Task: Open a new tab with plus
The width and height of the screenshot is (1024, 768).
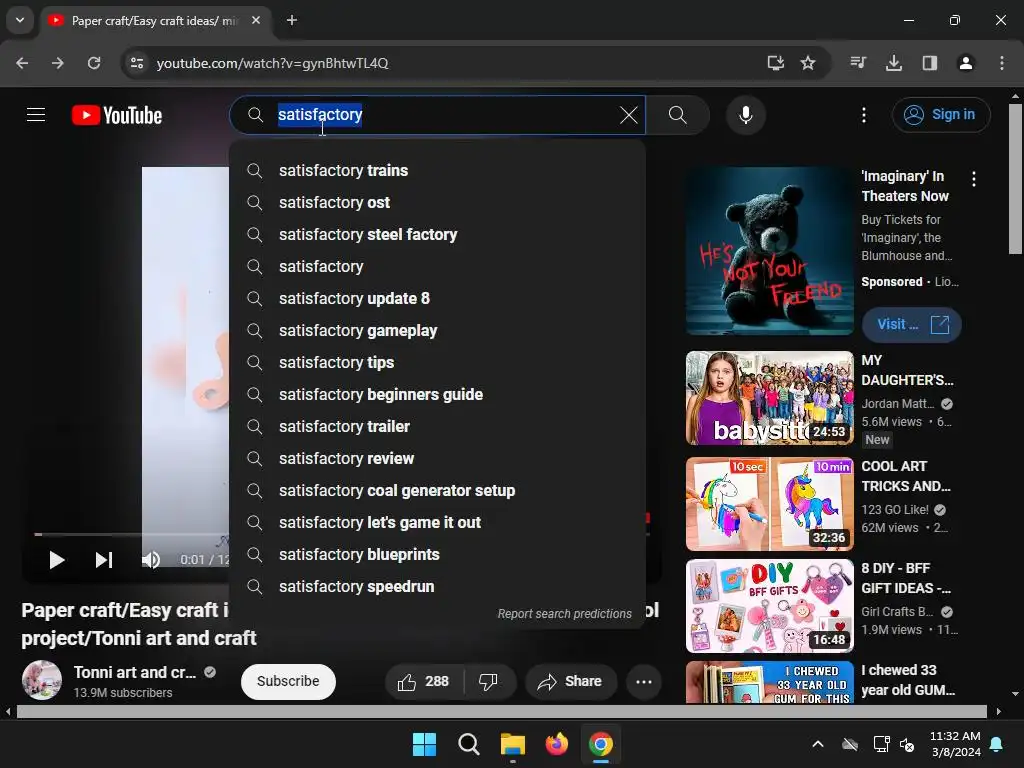Action: click(x=292, y=20)
